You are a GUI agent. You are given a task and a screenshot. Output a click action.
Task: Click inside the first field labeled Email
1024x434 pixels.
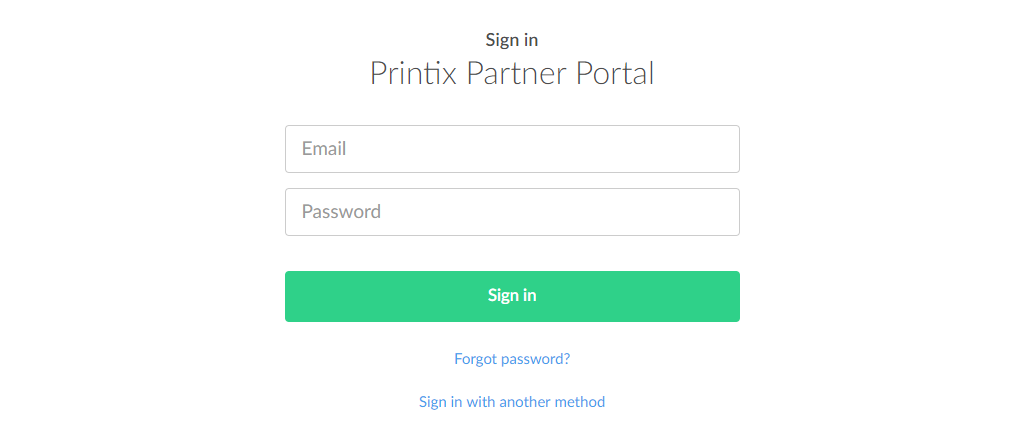point(512,149)
